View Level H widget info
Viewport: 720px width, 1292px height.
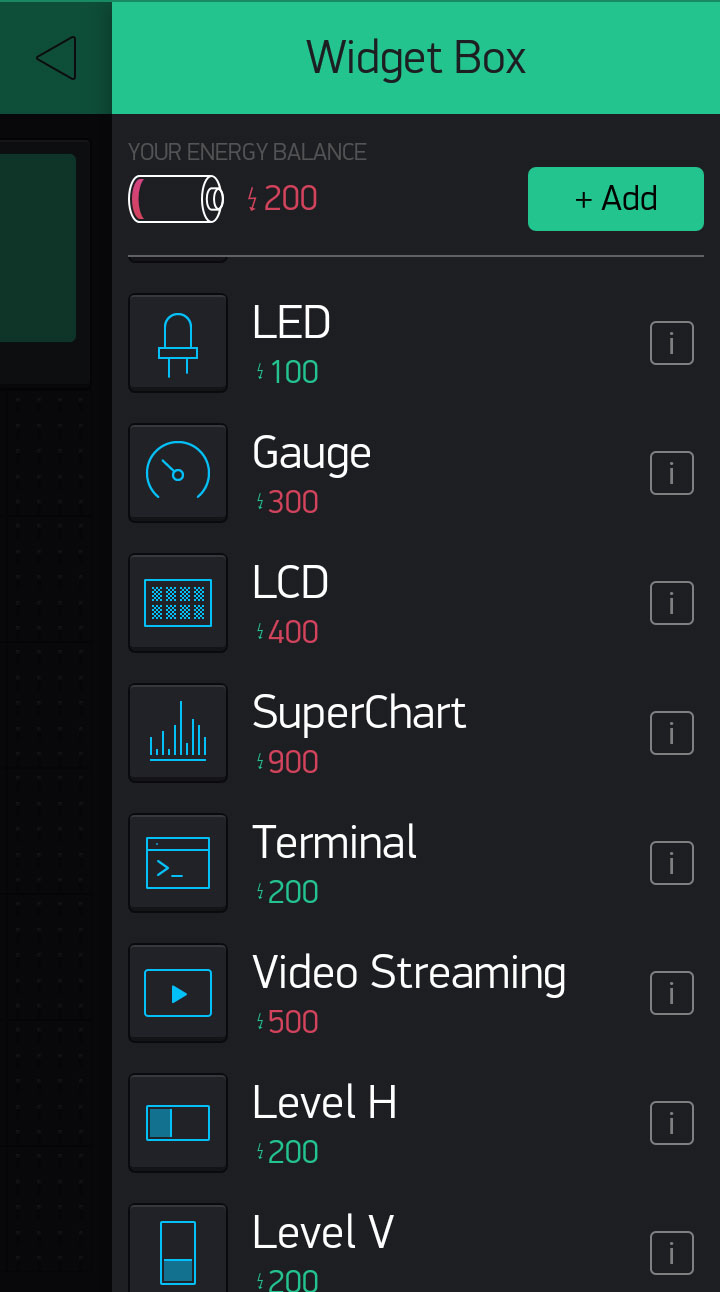[x=671, y=1123]
